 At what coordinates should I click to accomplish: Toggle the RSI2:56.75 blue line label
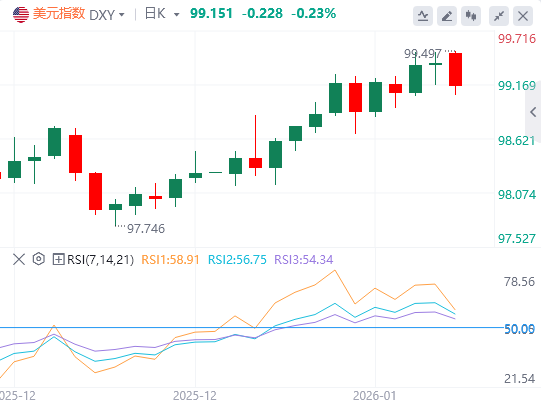(x=237, y=260)
